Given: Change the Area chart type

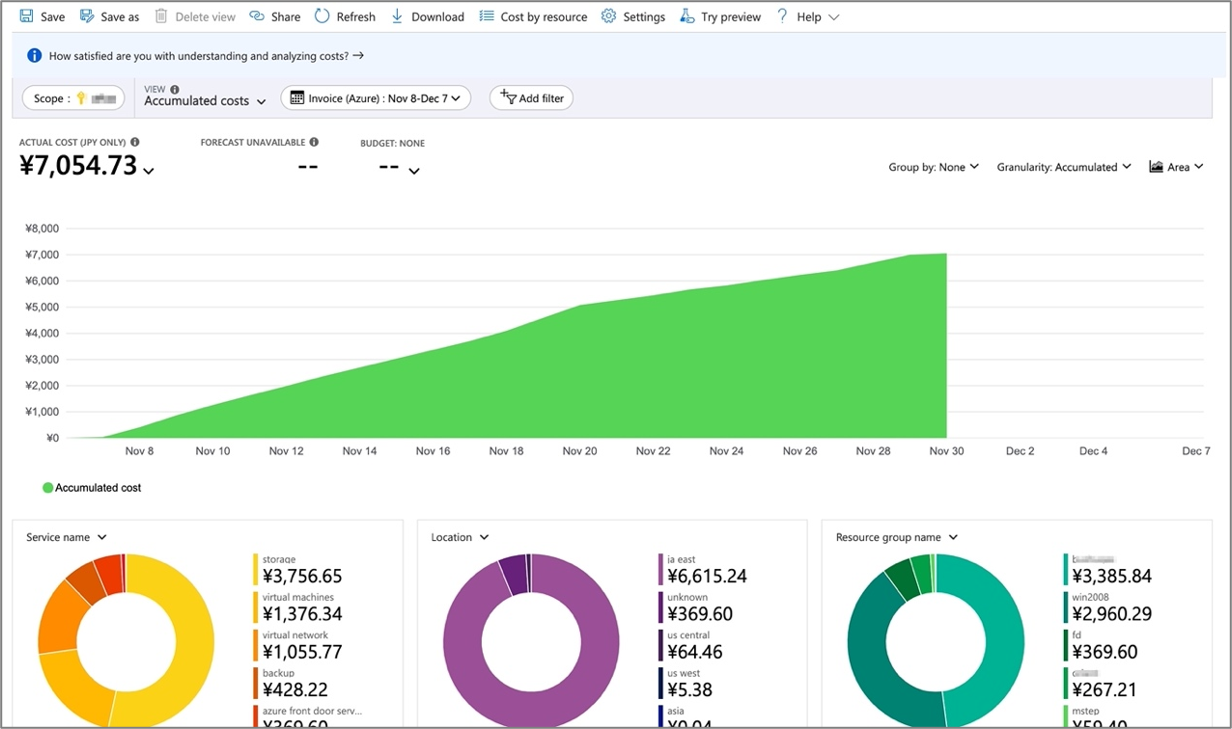Looking at the screenshot, I should click(1177, 167).
